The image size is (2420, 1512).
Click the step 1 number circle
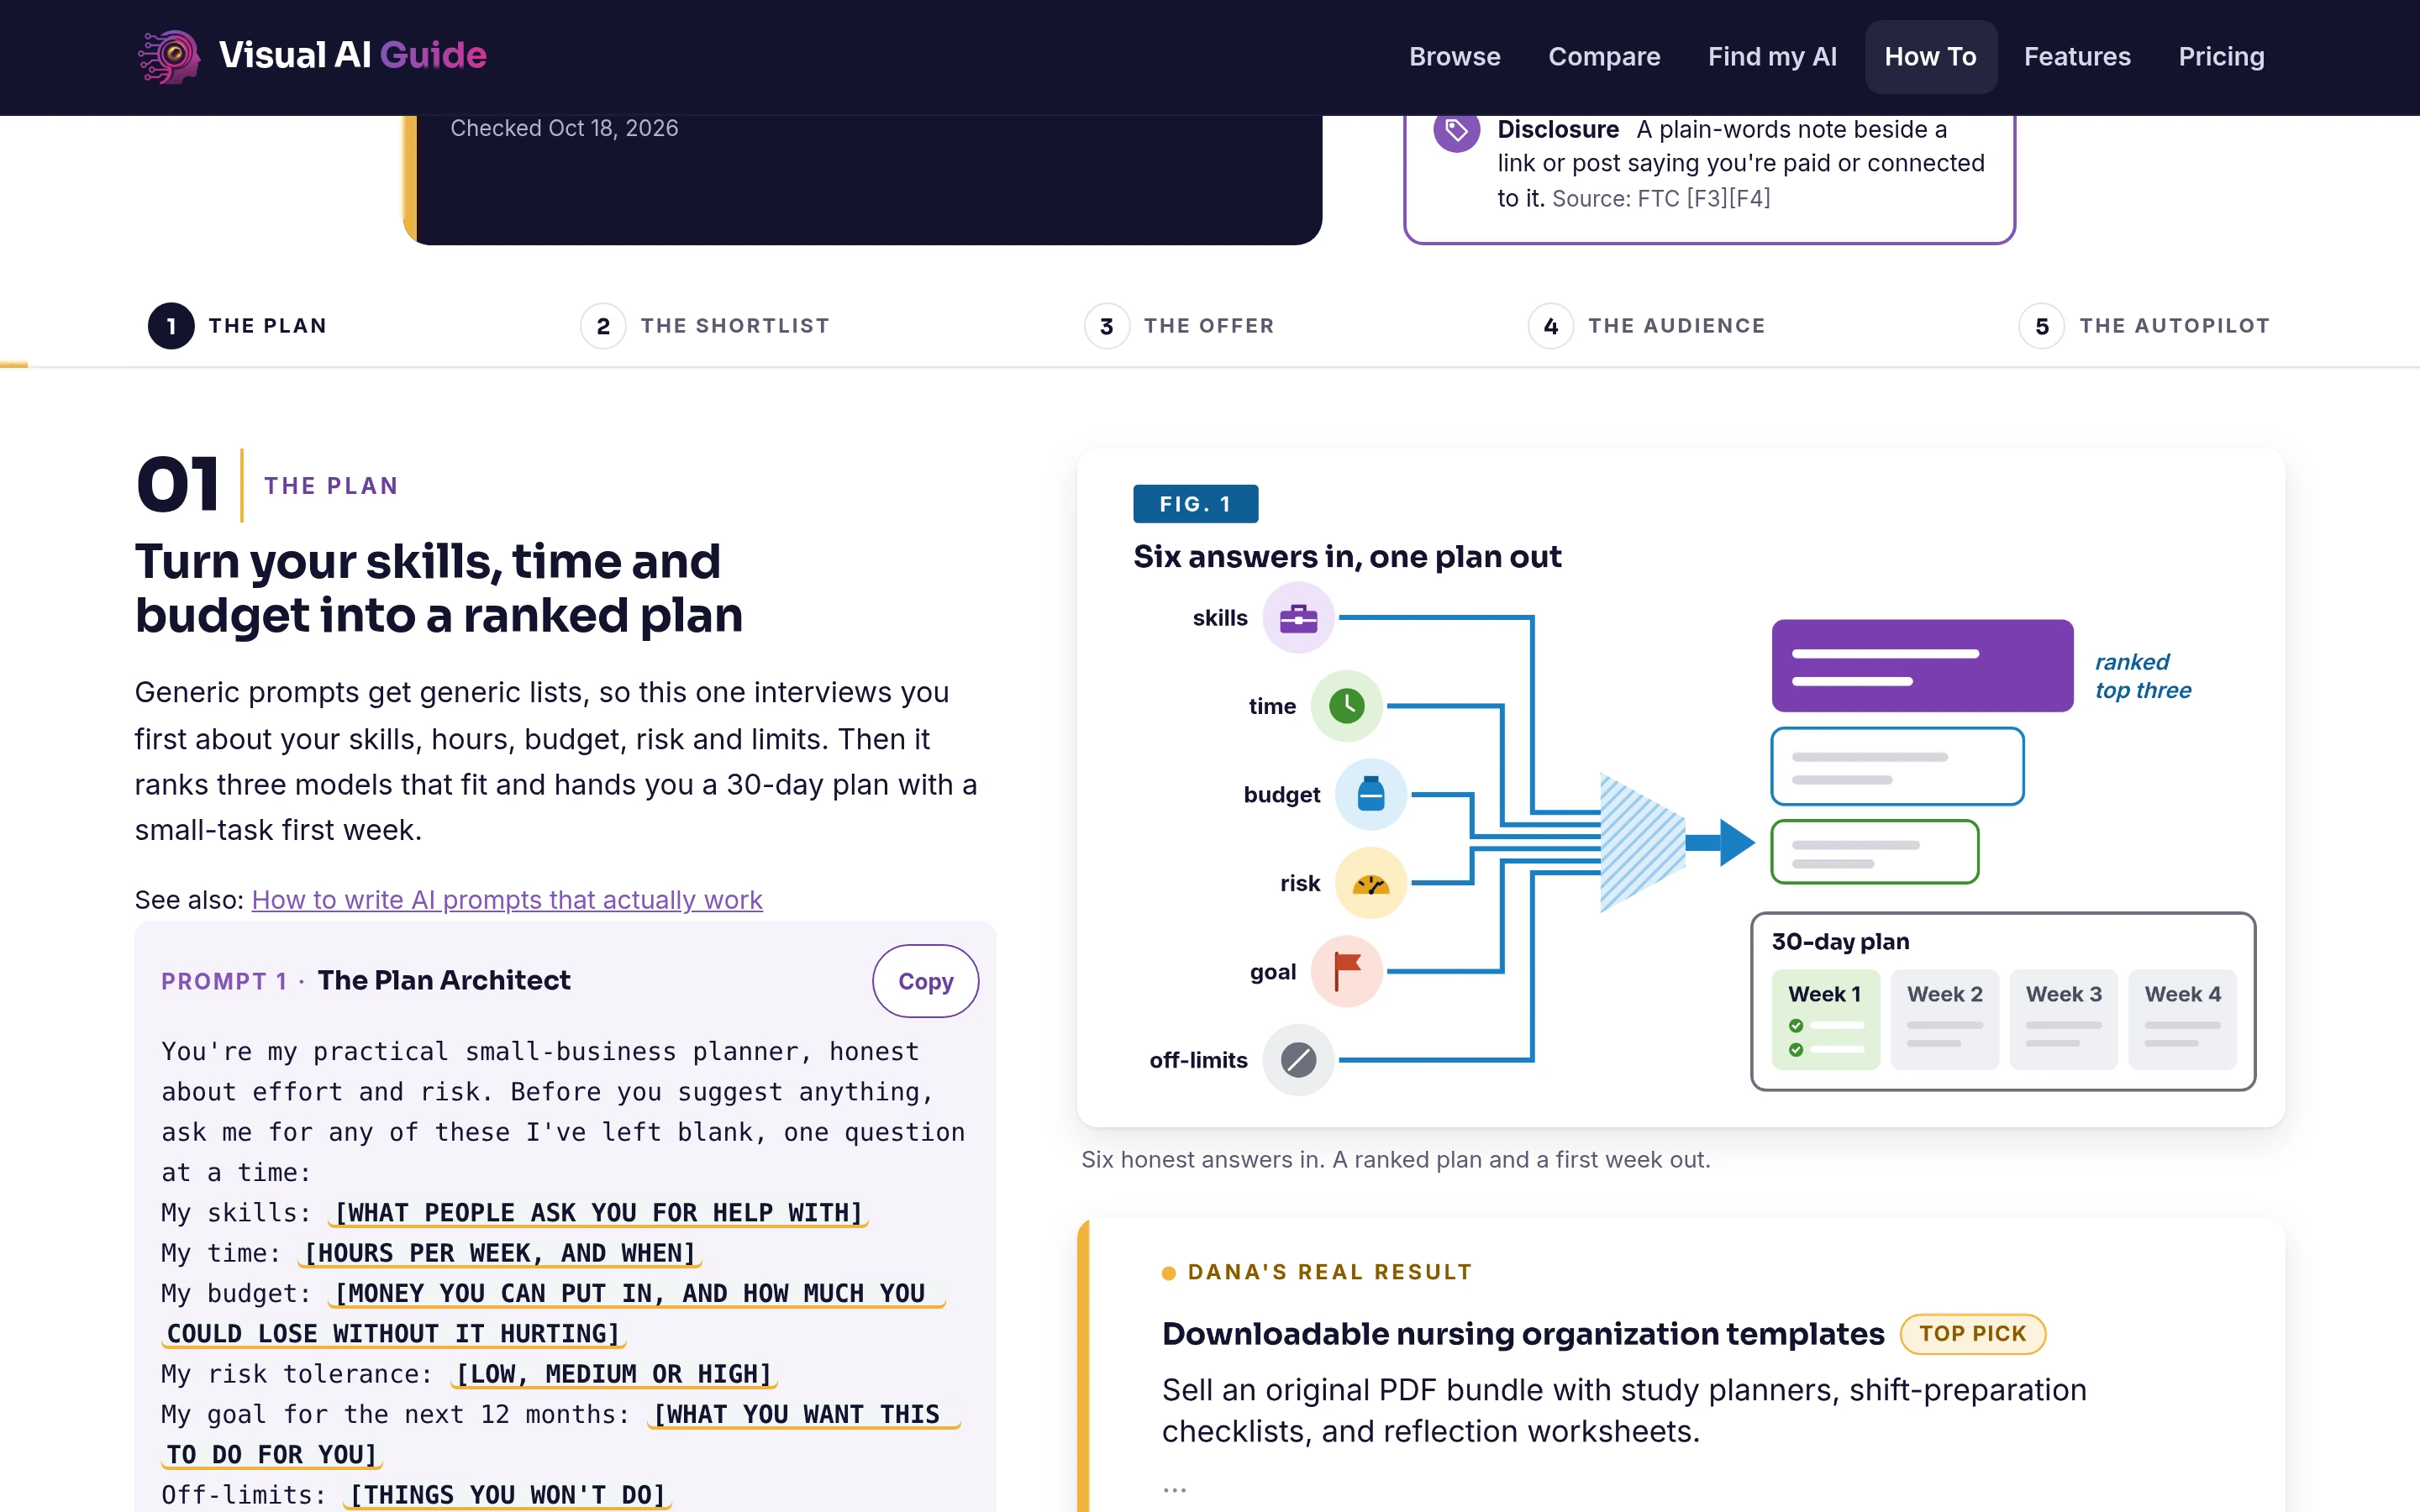pyautogui.click(x=171, y=326)
